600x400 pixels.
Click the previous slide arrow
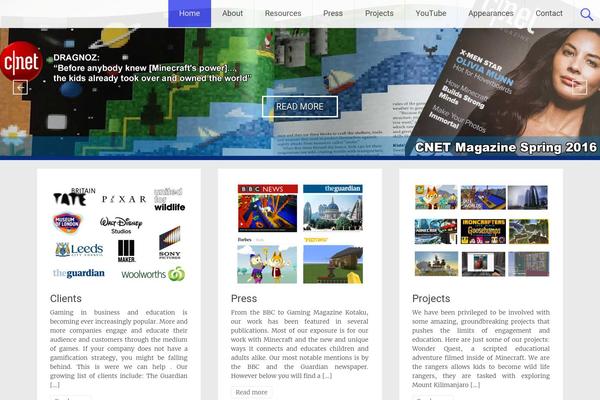[x=20, y=87]
